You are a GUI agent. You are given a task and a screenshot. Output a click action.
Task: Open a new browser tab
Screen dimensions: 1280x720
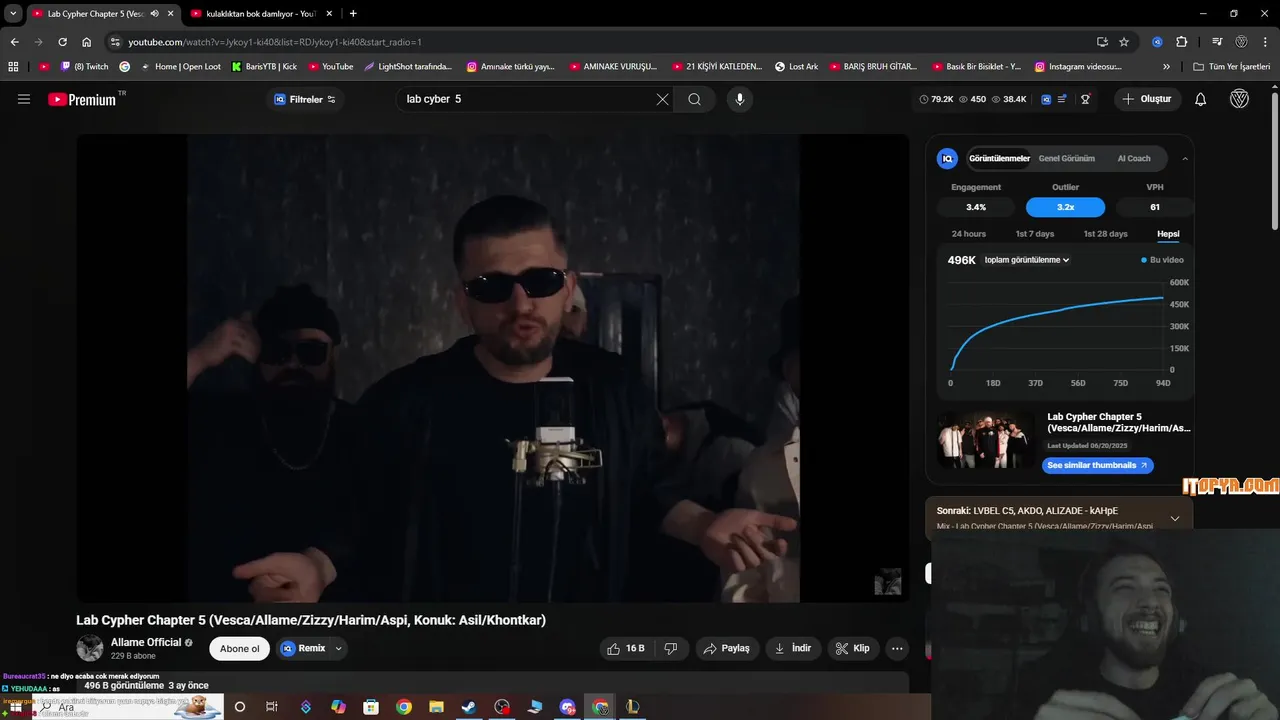coord(353,14)
